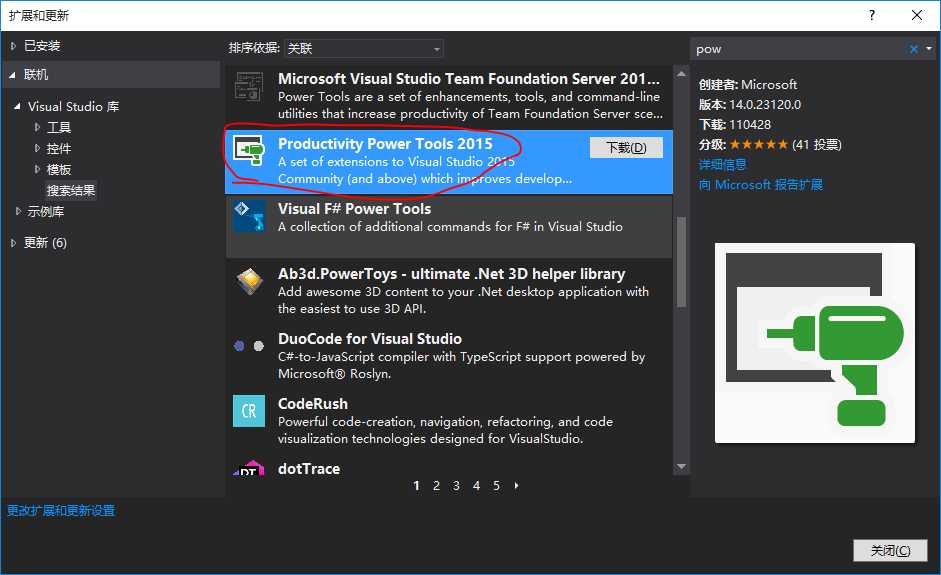Viewport: 941px width, 575px height.
Task: Close the 扩展和更新 dialog window
Action: [916, 15]
